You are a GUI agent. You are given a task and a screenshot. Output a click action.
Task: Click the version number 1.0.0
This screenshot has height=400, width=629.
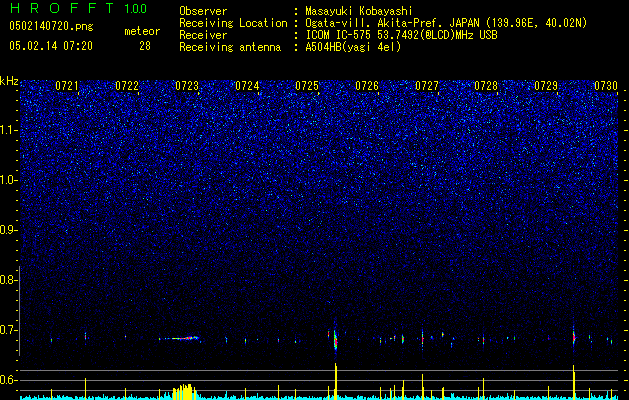click(x=136, y=9)
